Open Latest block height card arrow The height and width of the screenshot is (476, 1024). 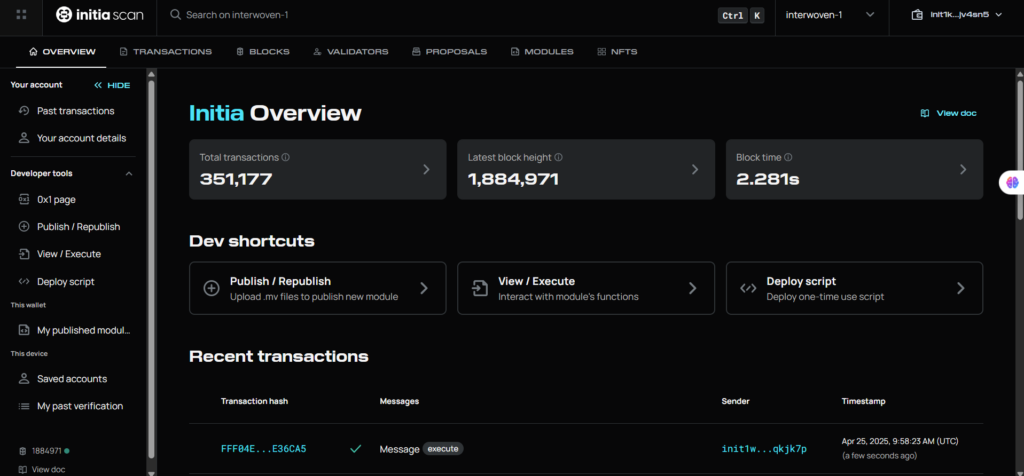pyautogui.click(x=695, y=170)
